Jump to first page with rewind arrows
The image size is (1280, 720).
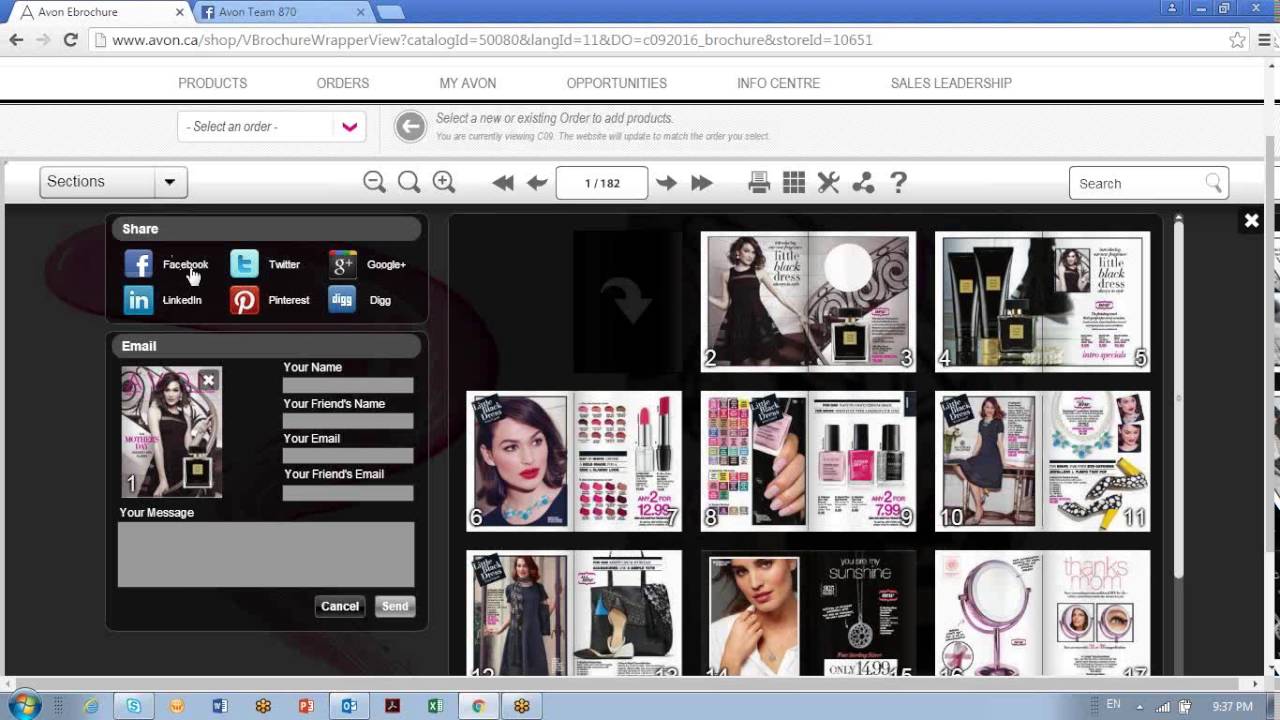[x=503, y=183]
